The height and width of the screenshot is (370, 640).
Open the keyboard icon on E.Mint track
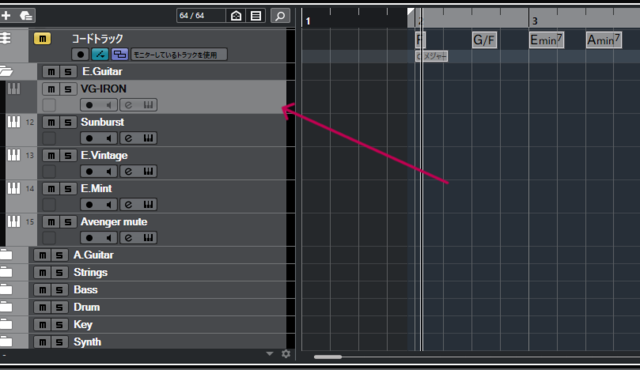tap(148, 205)
